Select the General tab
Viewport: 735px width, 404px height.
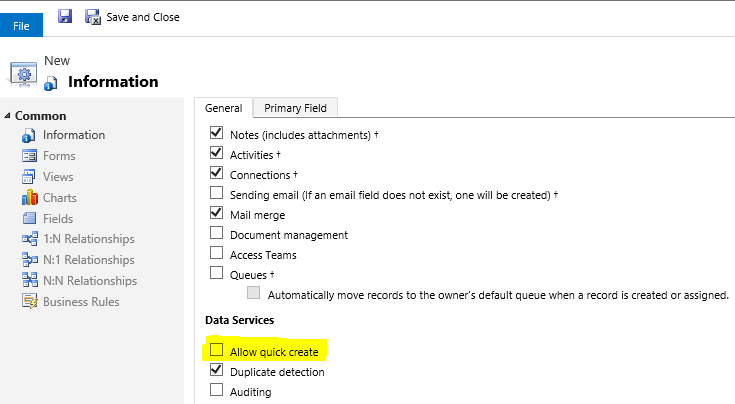pyautogui.click(x=224, y=108)
